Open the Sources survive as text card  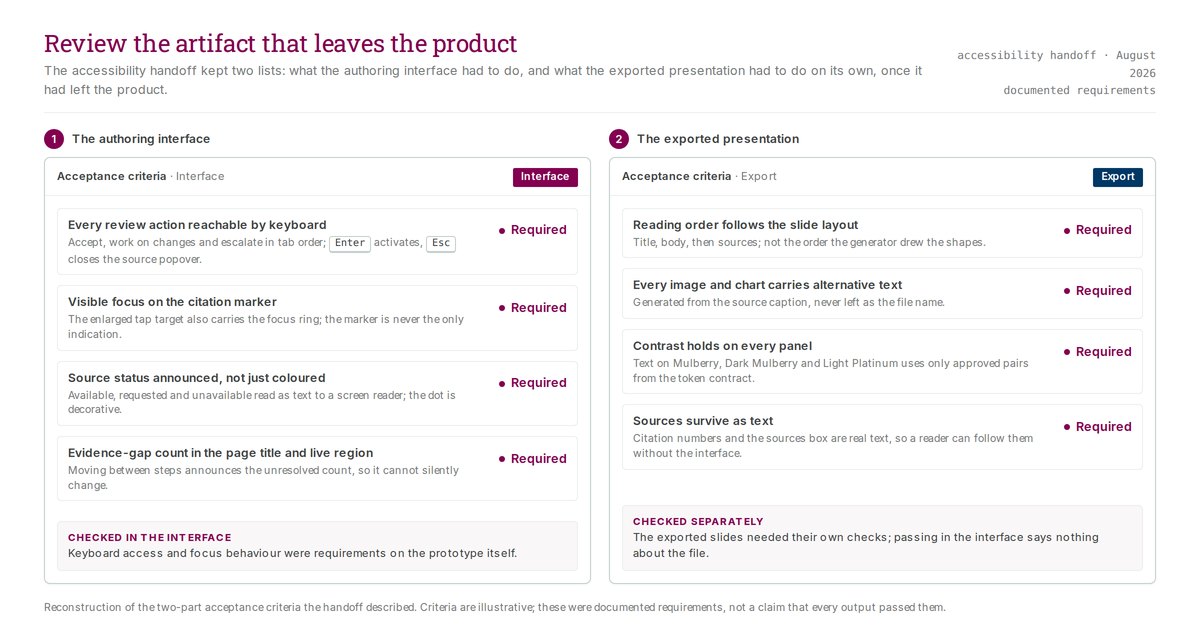pos(882,437)
